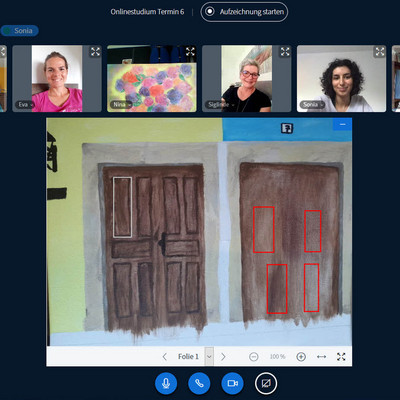This screenshot has width=400, height=400.
Task: Zoom in the presentation with plus icon
Action: tap(301, 357)
